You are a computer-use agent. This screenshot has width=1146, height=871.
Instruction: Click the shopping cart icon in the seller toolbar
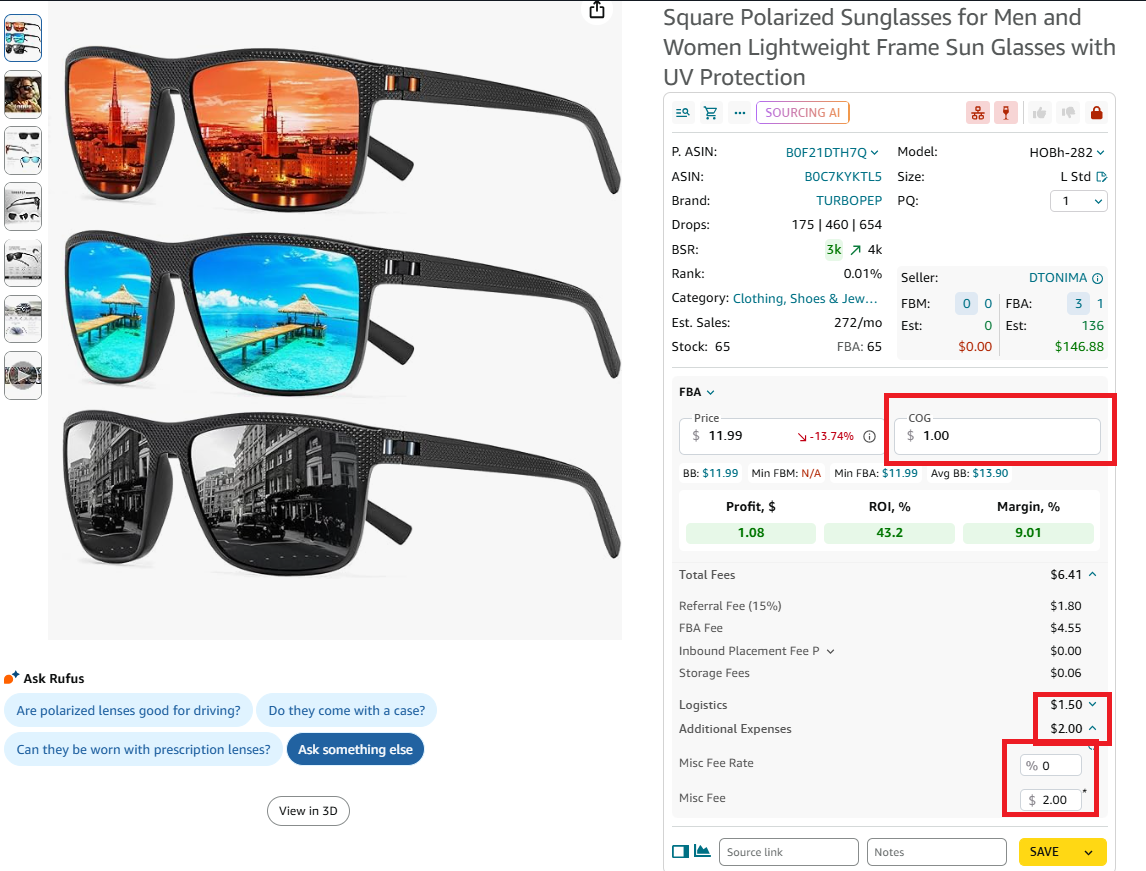click(710, 112)
